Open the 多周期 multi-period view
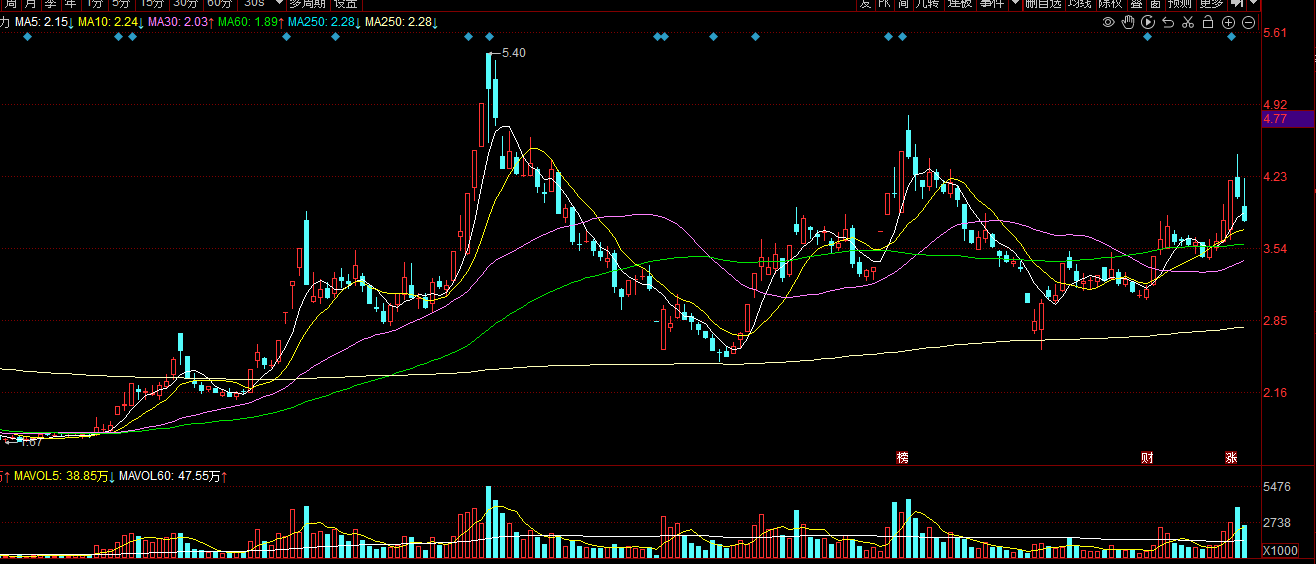Screen dimensions: 1316x564 pyautogui.click(x=308, y=4)
